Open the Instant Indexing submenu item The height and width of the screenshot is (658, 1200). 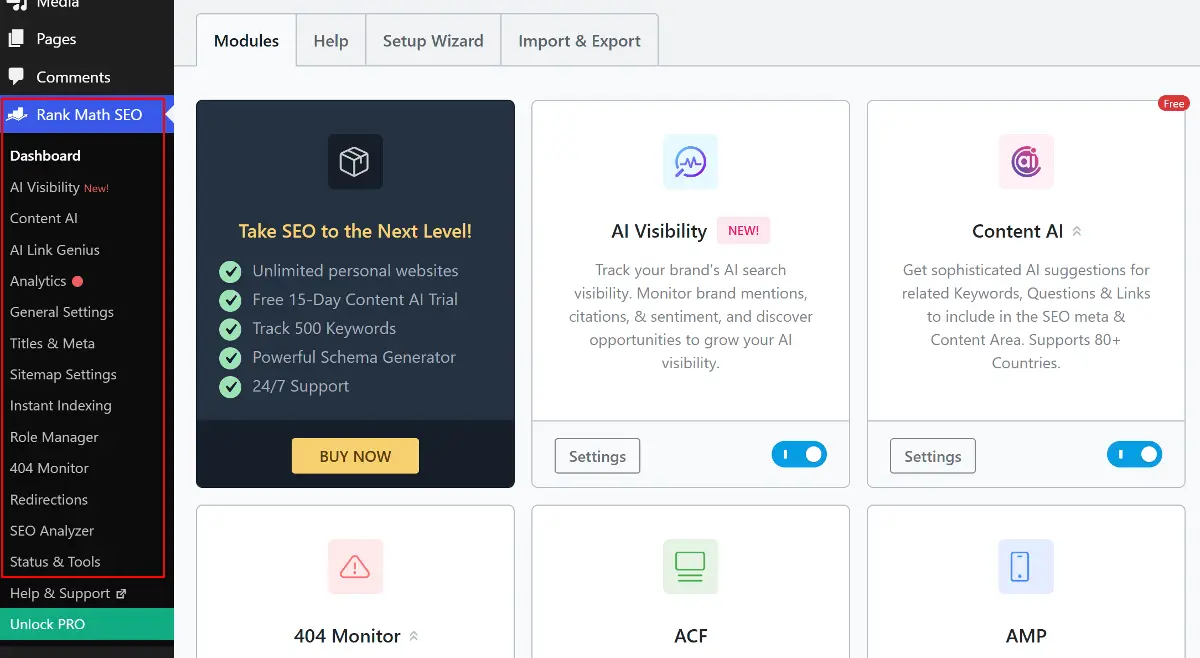click(x=61, y=405)
